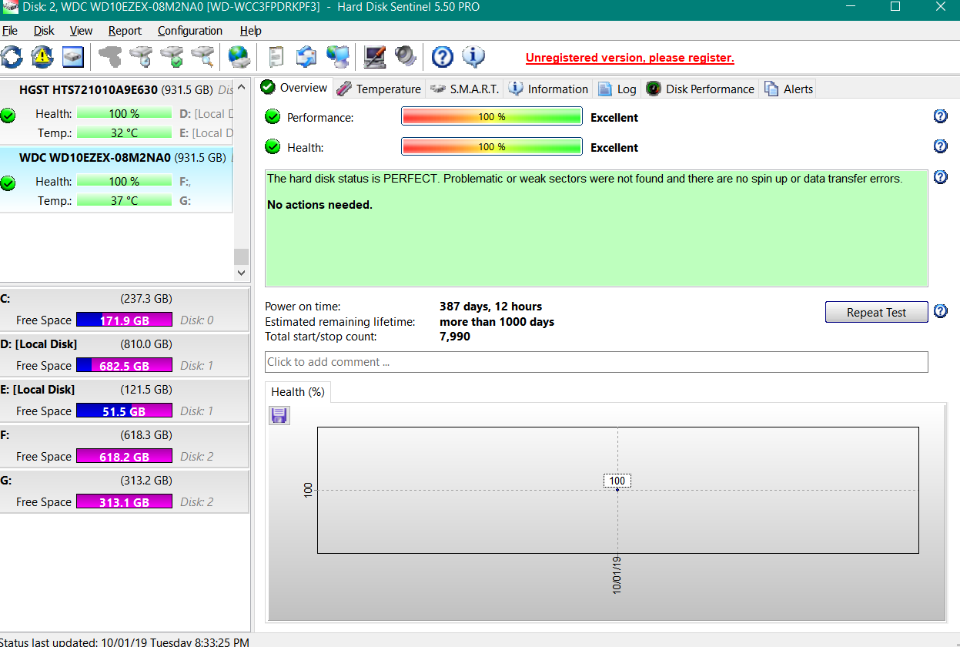This screenshot has height=647, width=960.
Task: Click the refresh disk status toolbar icon
Action: [x=12, y=56]
